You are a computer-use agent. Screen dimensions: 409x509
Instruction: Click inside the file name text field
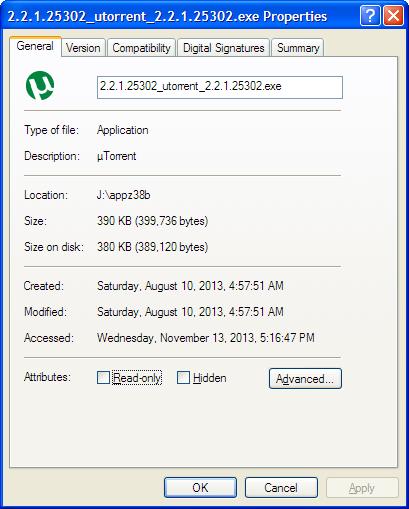coord(220,87)
